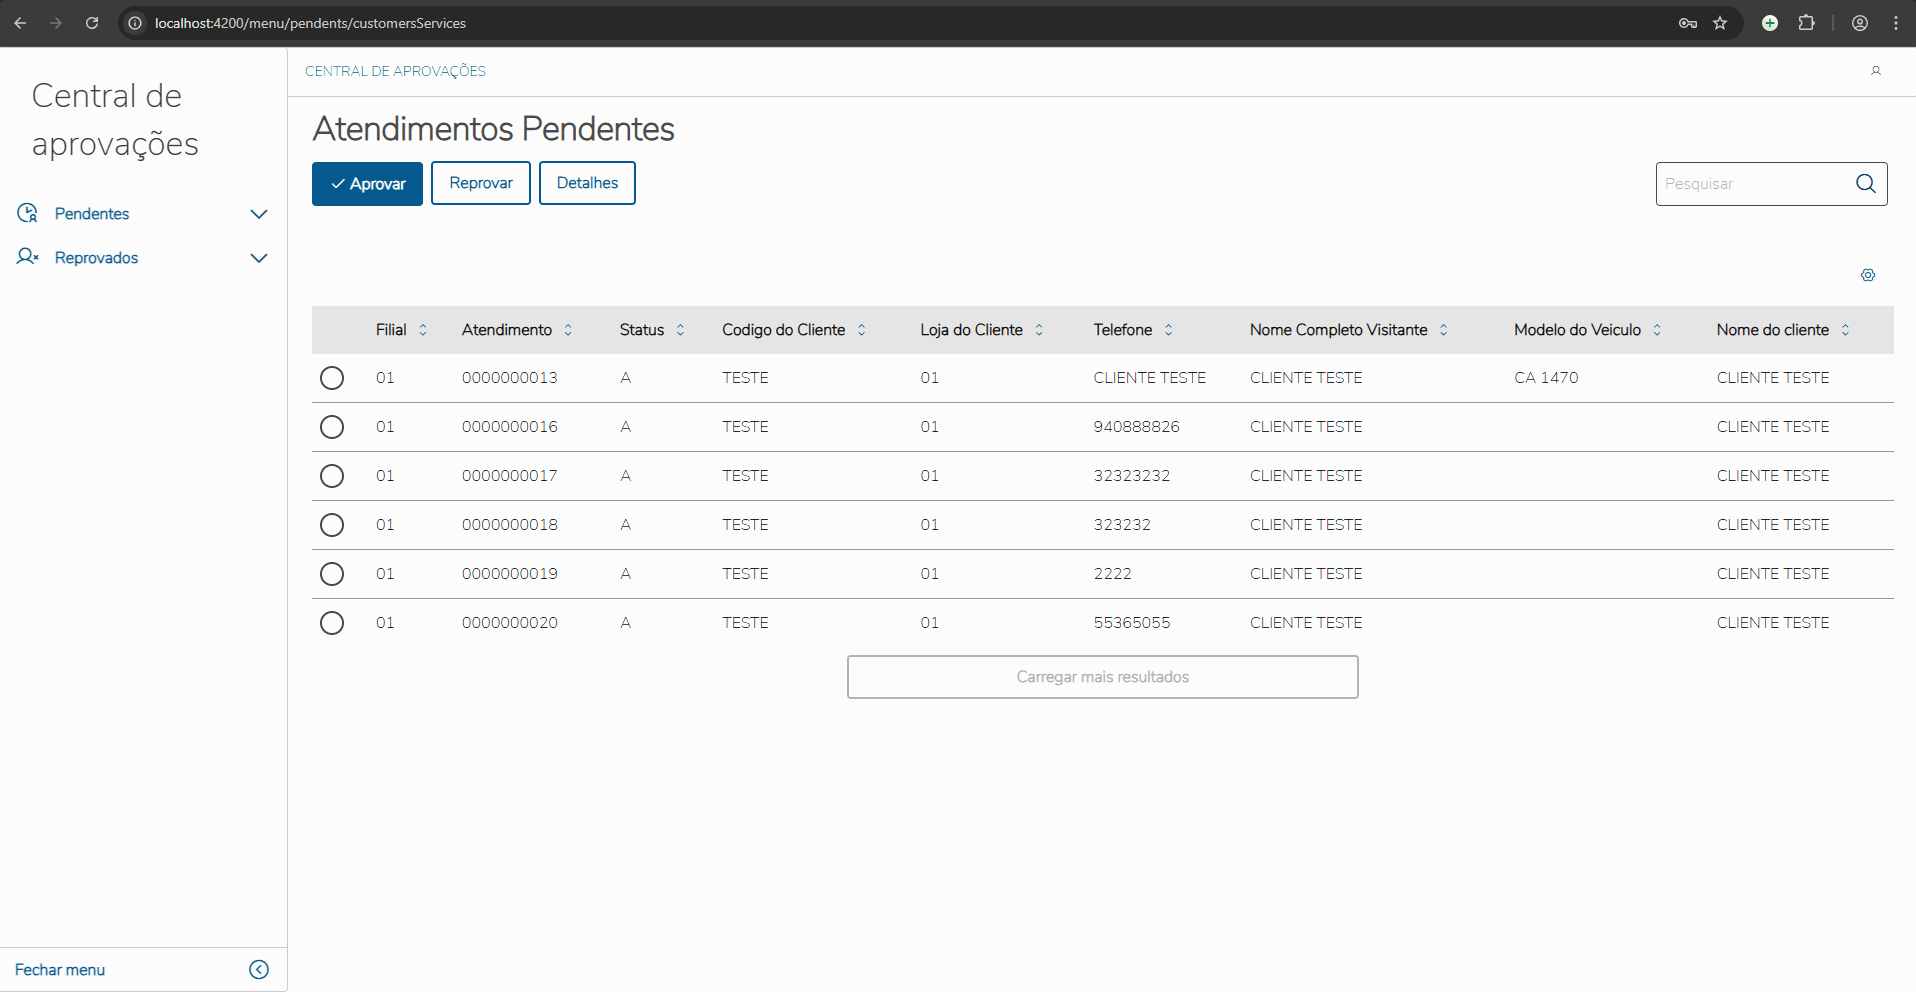Click the search magnifier icon
Viewport: 1916px width, 992px height.
(x=1866, y=183)
